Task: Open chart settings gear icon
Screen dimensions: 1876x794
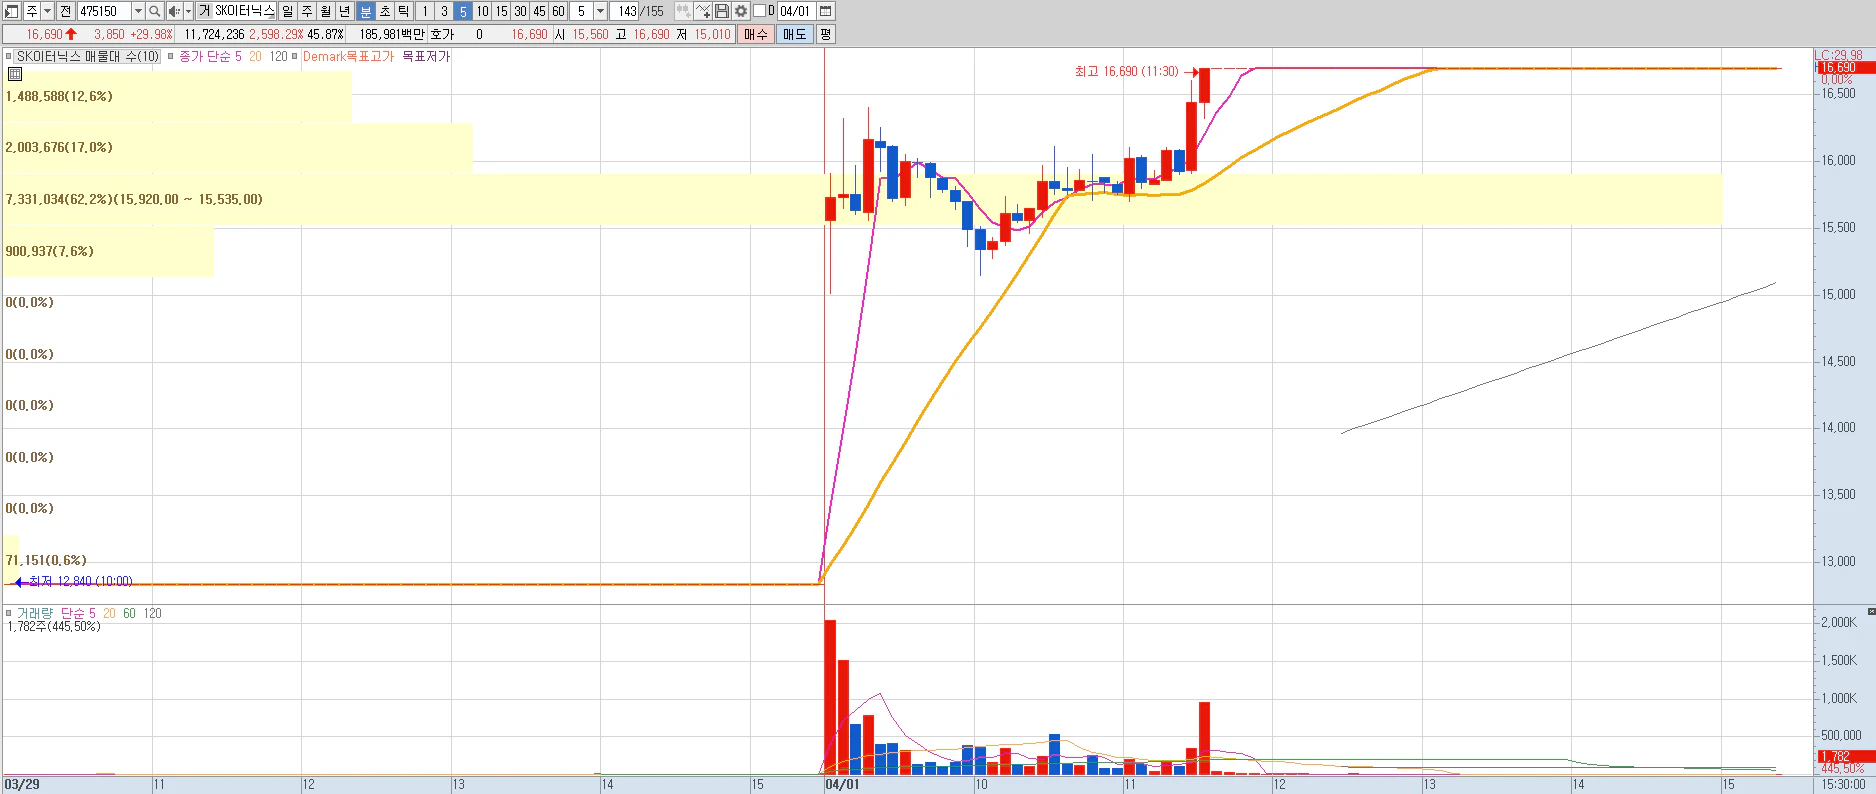Action: click(741, 11)
